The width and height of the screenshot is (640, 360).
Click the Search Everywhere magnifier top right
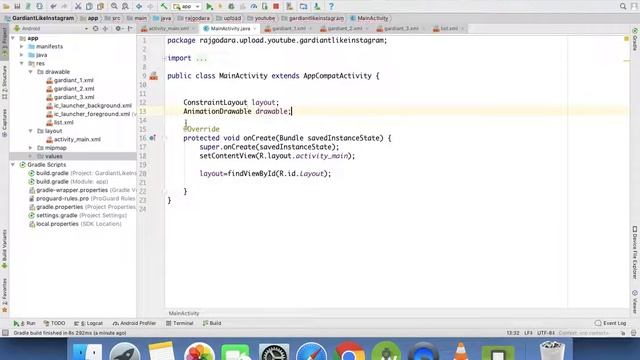click(623, 7)
